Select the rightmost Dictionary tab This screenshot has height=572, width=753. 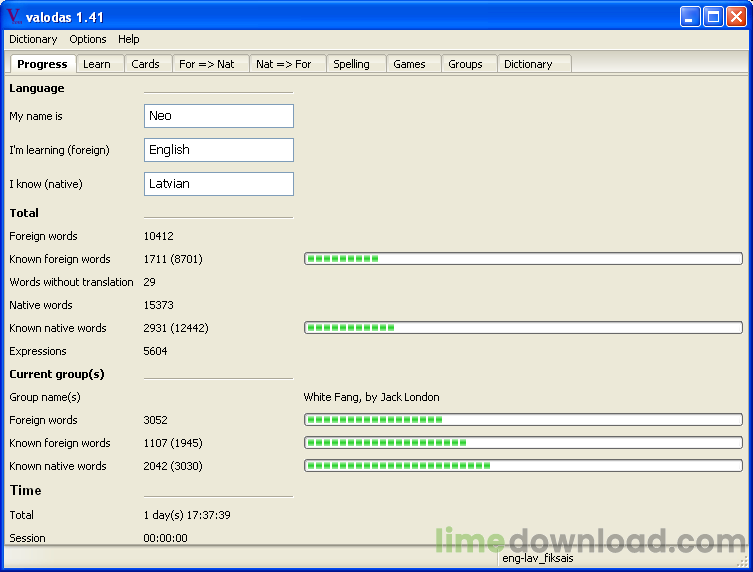[x=528, y=64]
